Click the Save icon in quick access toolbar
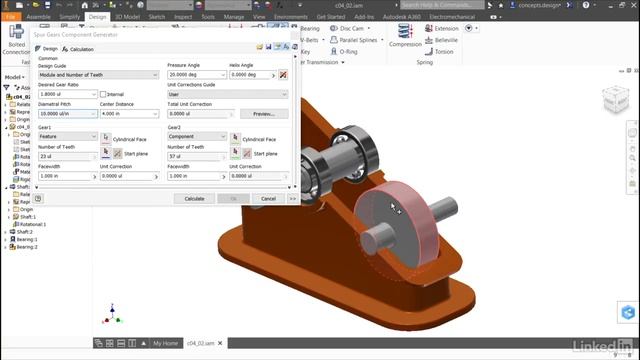This screenshot has height=360, width=640. pos(47,5)
